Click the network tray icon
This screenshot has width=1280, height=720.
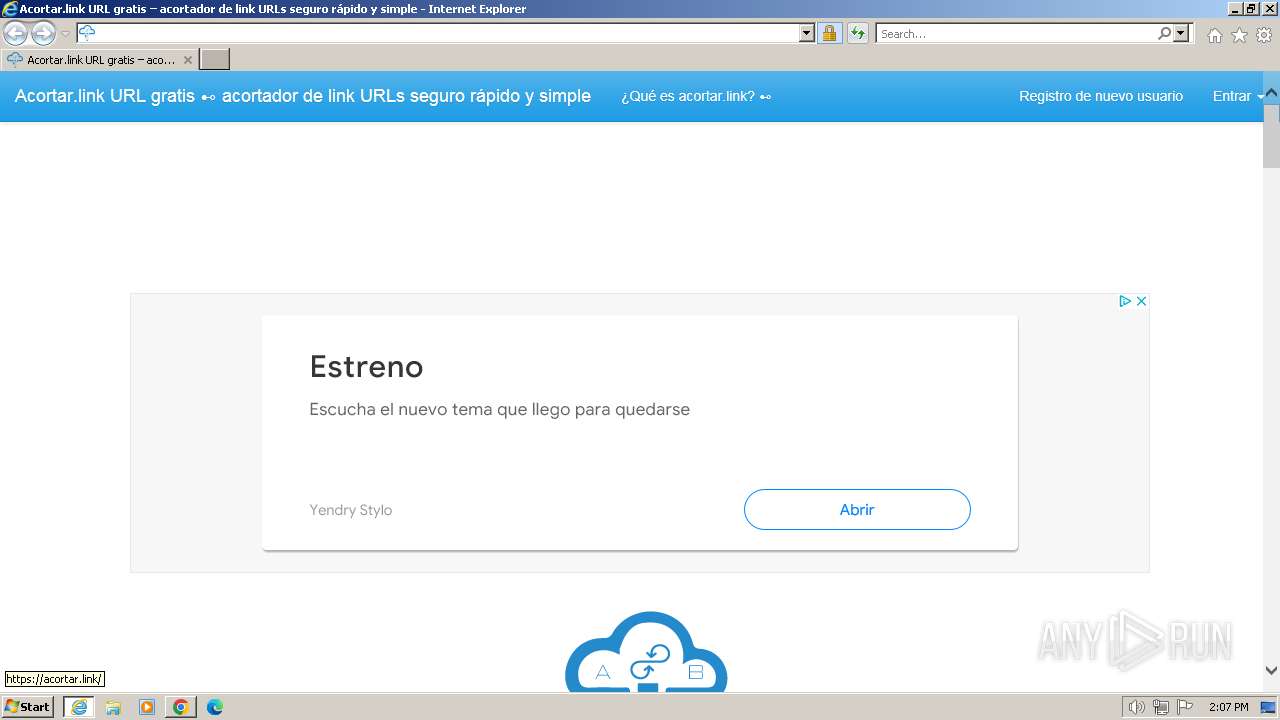[x=1161, y=707]
